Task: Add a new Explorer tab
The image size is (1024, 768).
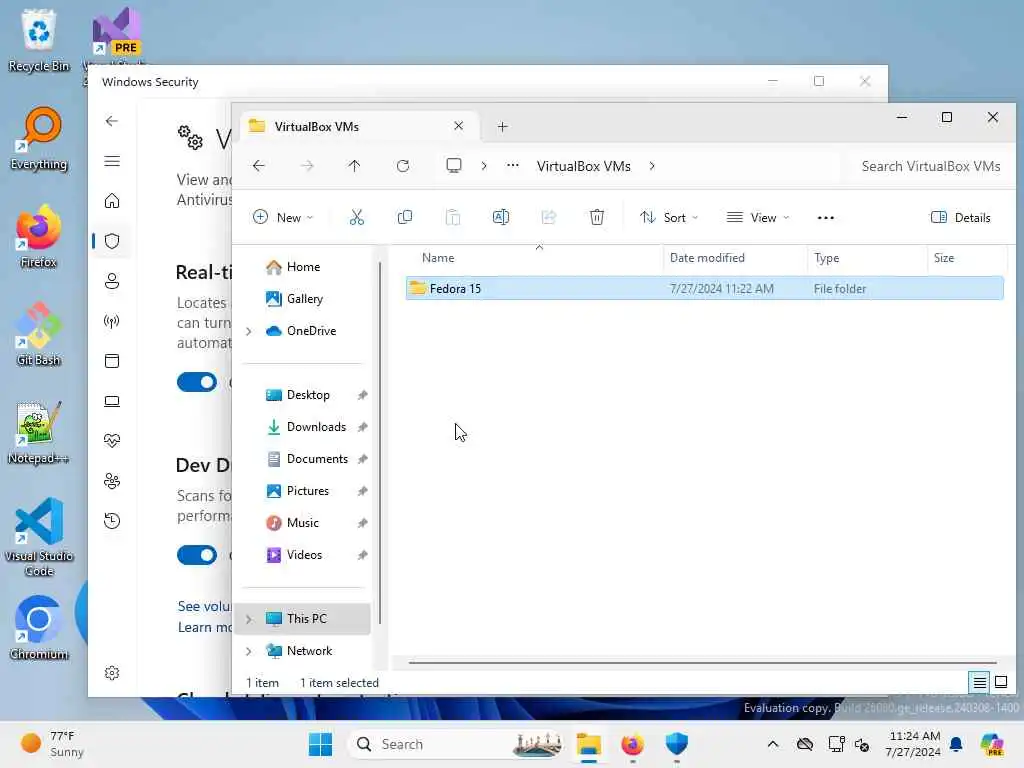Action: 502,127
